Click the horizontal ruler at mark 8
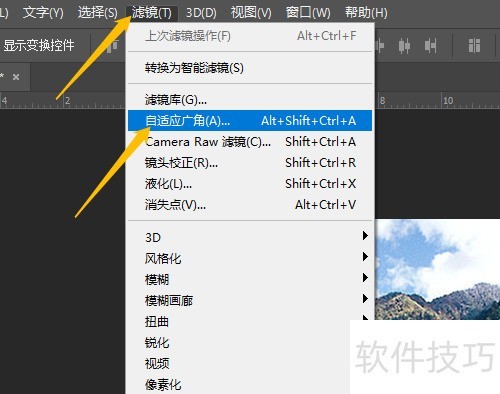The width and height of the screenshot is (500, 394). pyautogui.click(x=382, y=100)
